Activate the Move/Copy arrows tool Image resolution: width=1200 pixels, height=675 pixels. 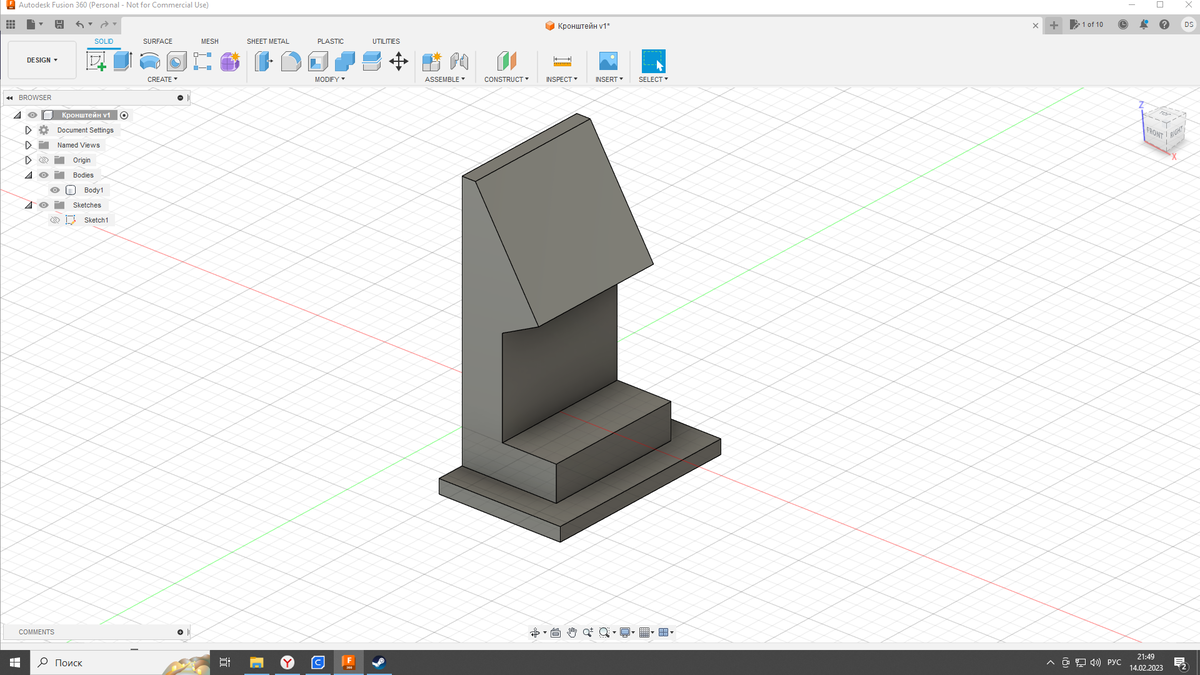(x=398, y=61)
